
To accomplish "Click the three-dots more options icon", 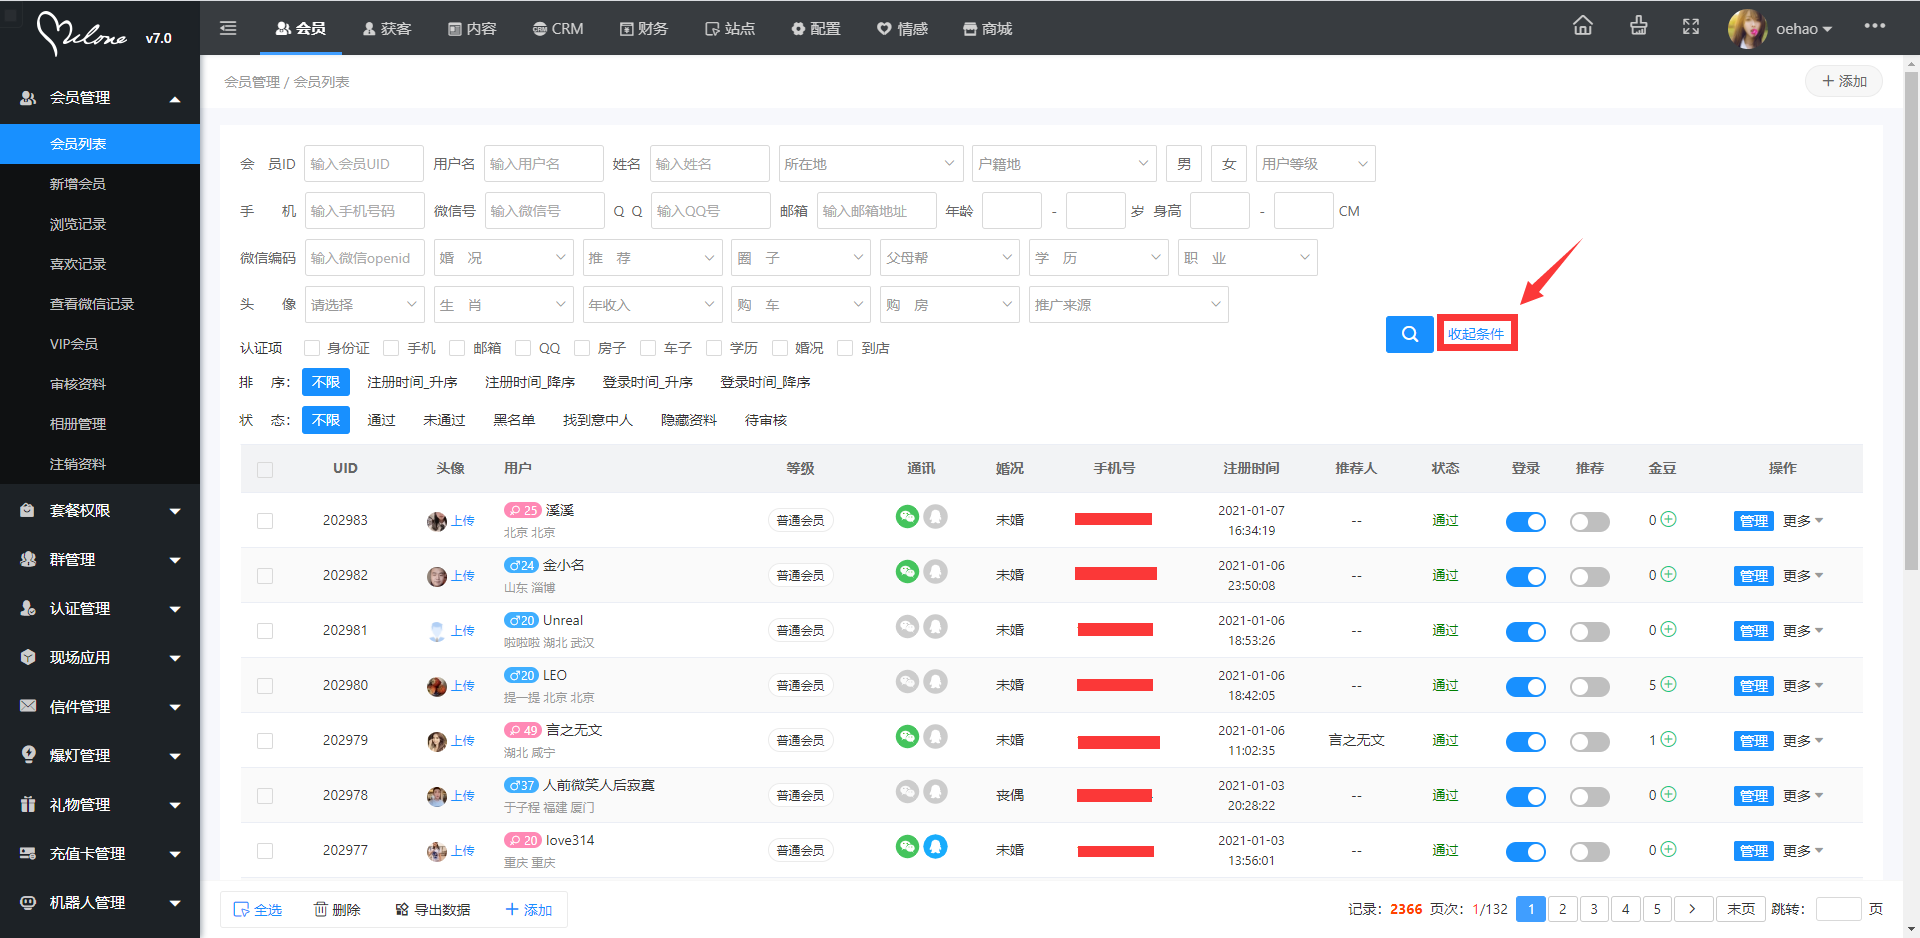I will tap(1874, 26).
